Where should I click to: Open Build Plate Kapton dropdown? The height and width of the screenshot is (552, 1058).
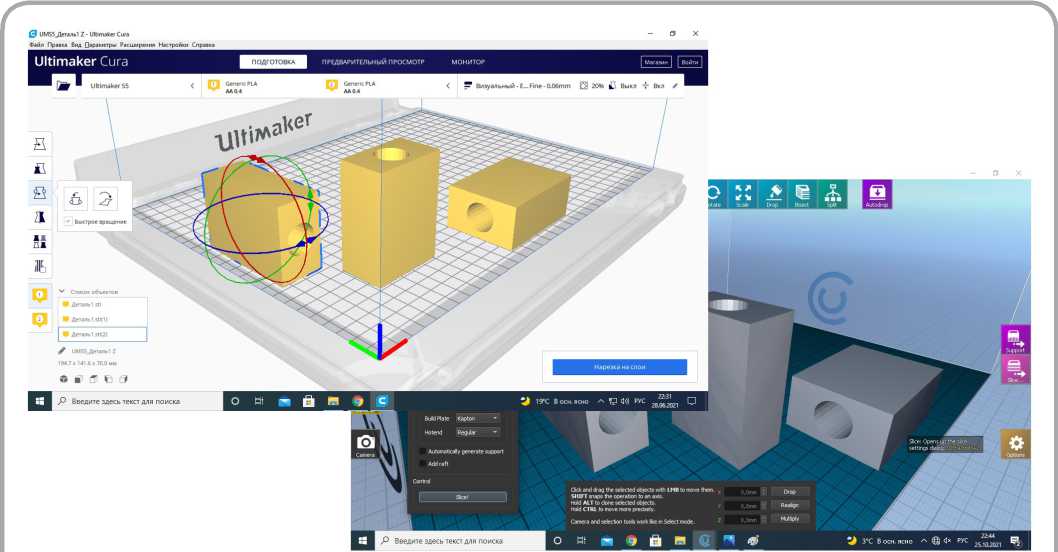point(478,418)
